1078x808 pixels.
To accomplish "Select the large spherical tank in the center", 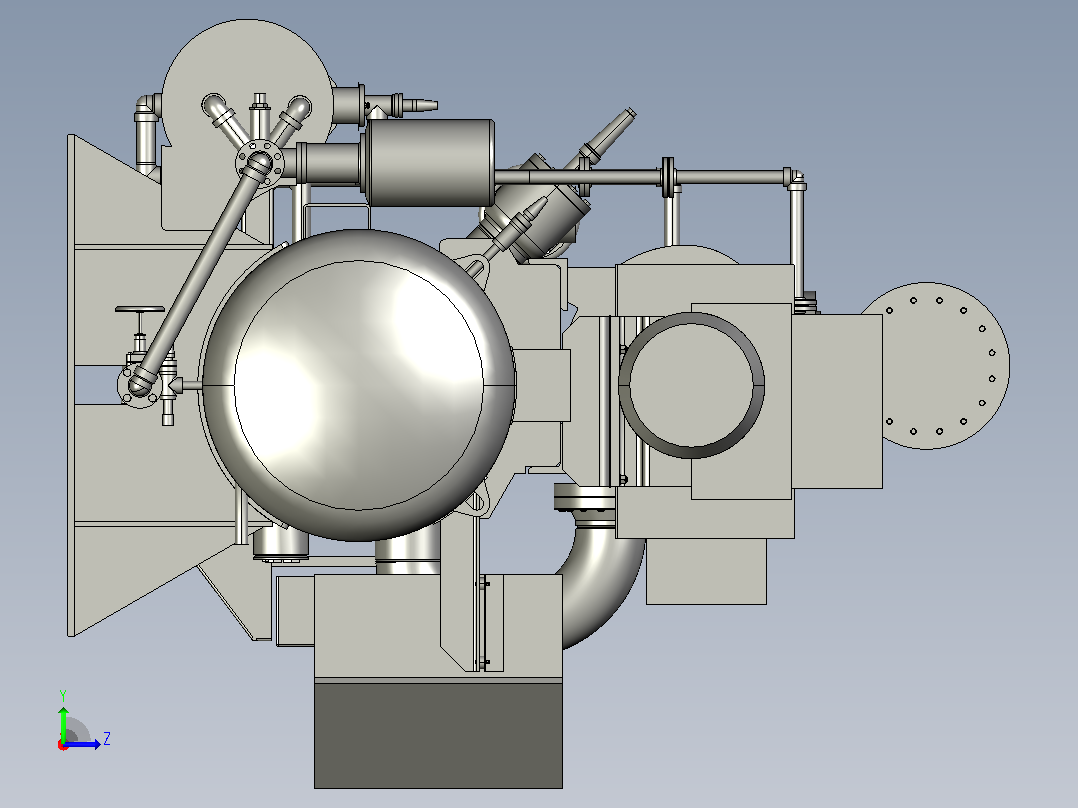I will (359, 386).
